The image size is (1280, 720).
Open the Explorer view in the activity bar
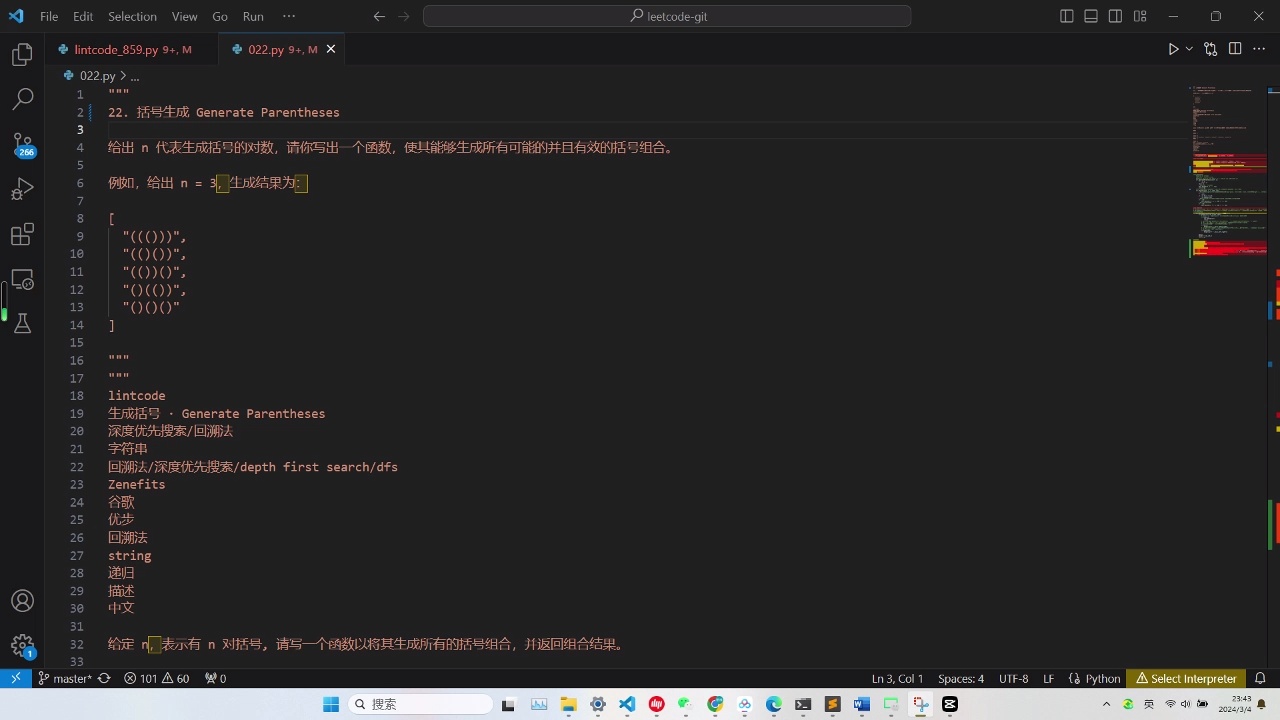coord(22,54)
